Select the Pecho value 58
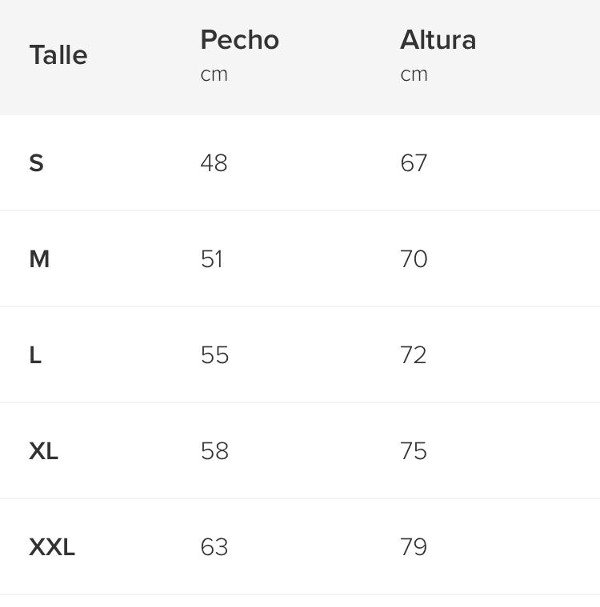The height and width of the screenshot is (607, 600). tap(214, 451)
